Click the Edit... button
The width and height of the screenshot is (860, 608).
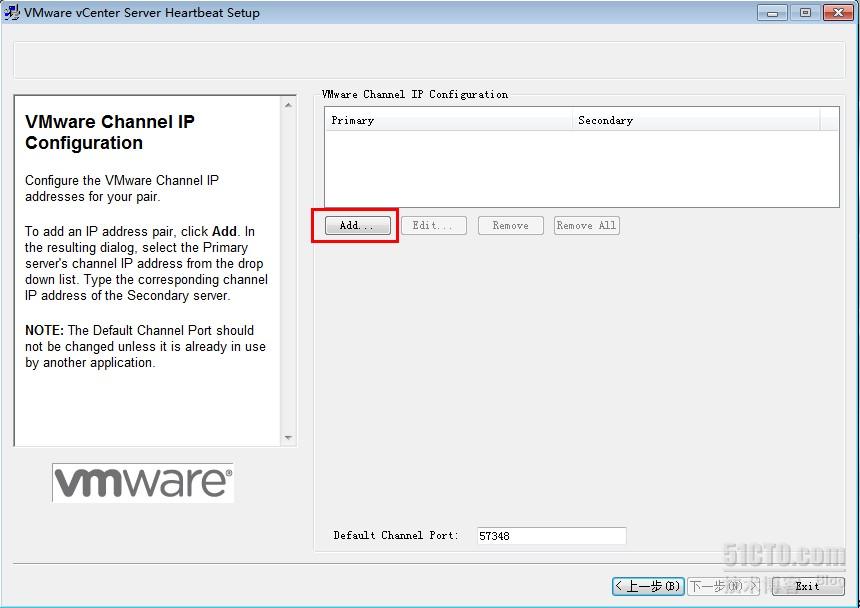tap(433, 225)
